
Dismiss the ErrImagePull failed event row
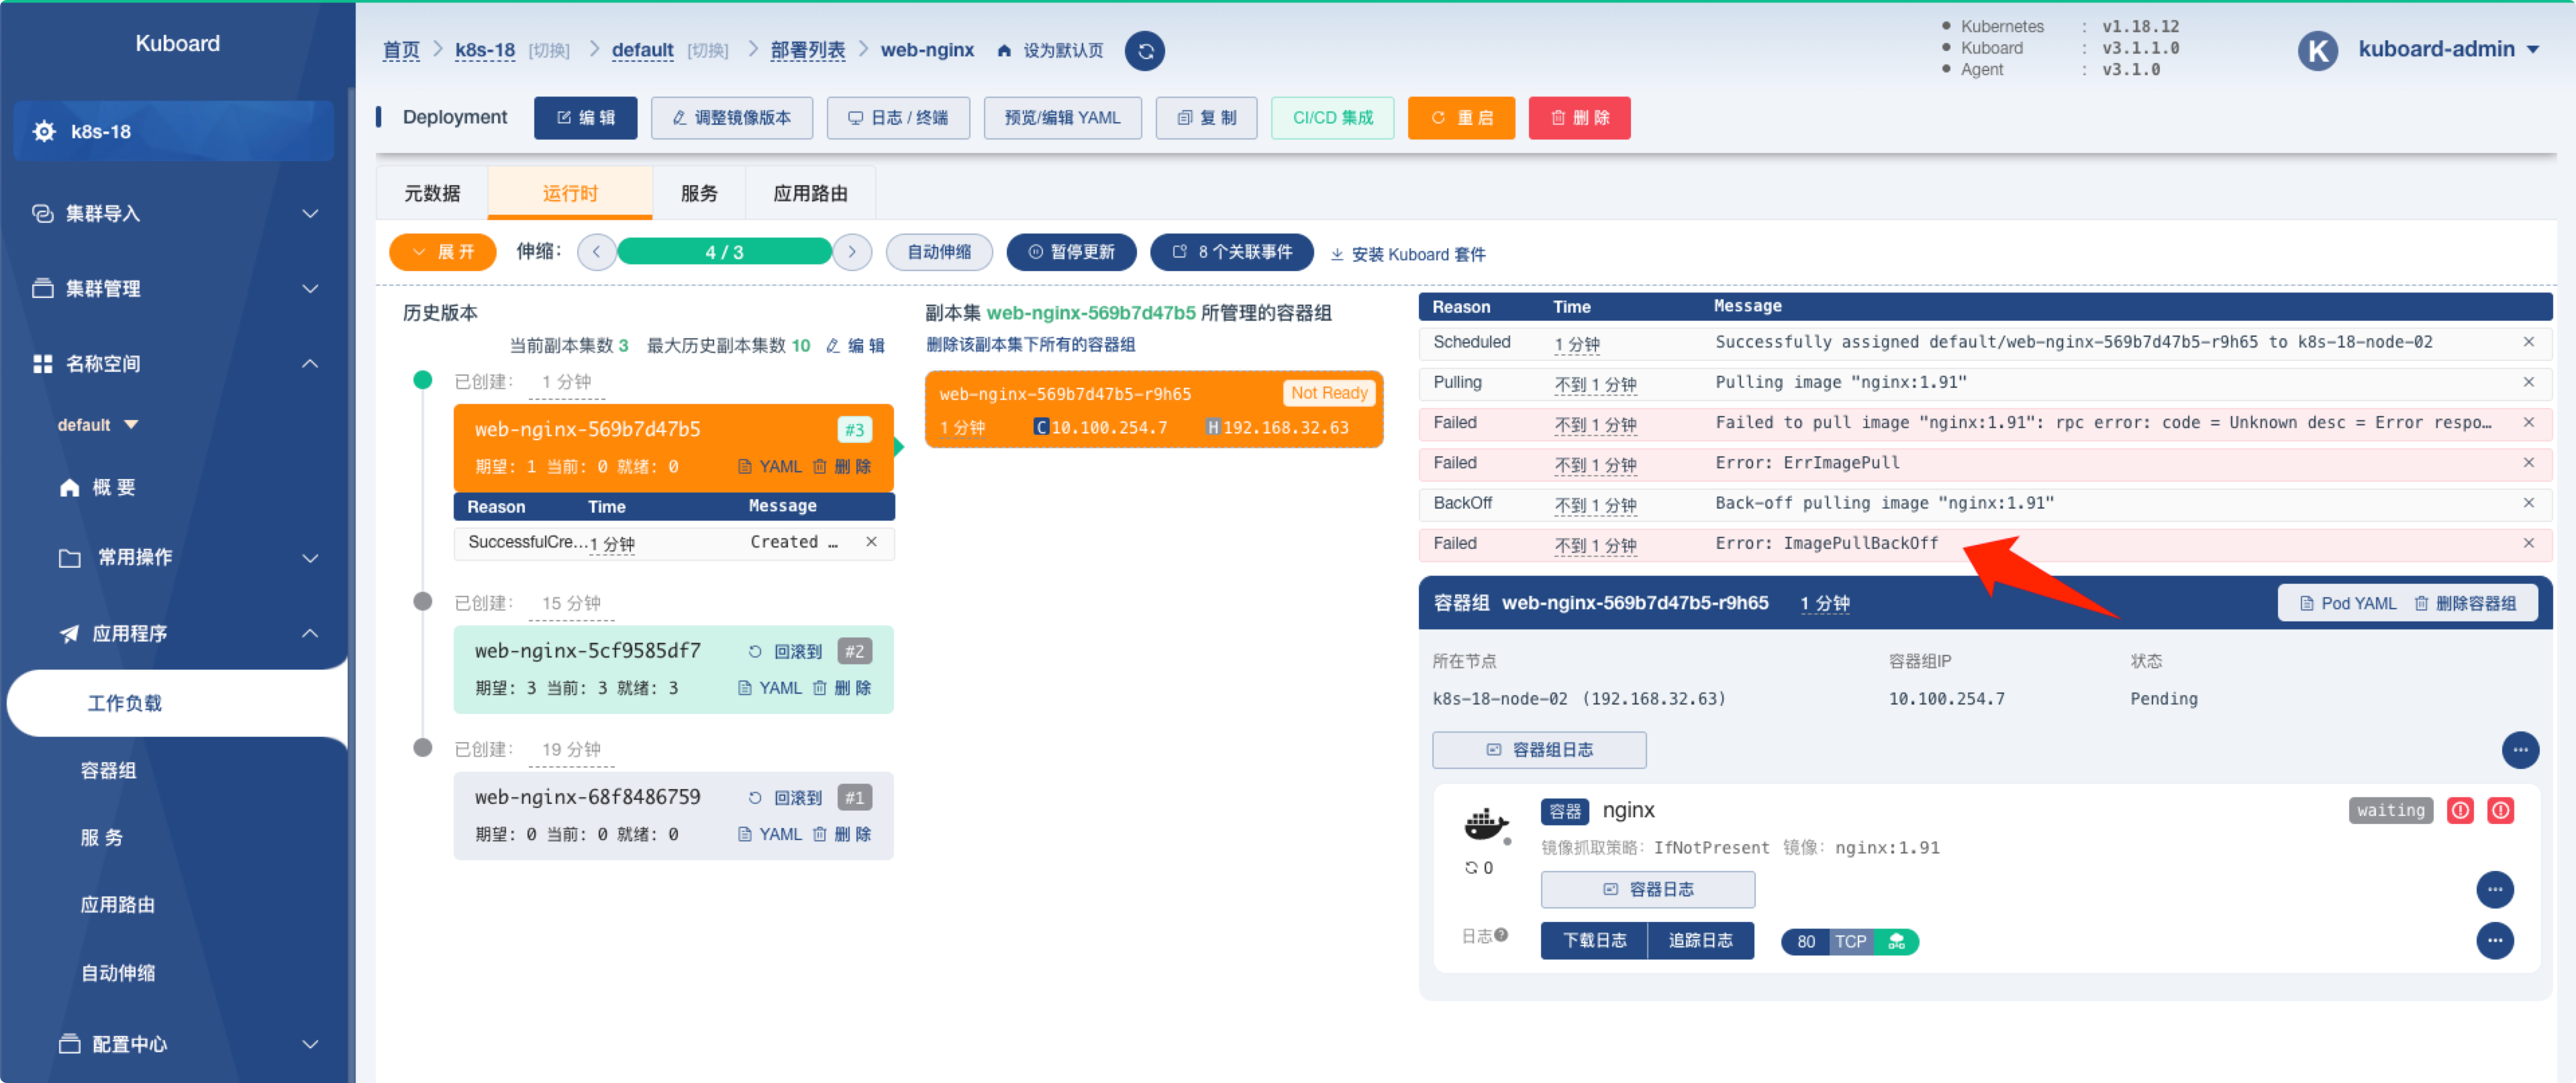coord(2529,463)
